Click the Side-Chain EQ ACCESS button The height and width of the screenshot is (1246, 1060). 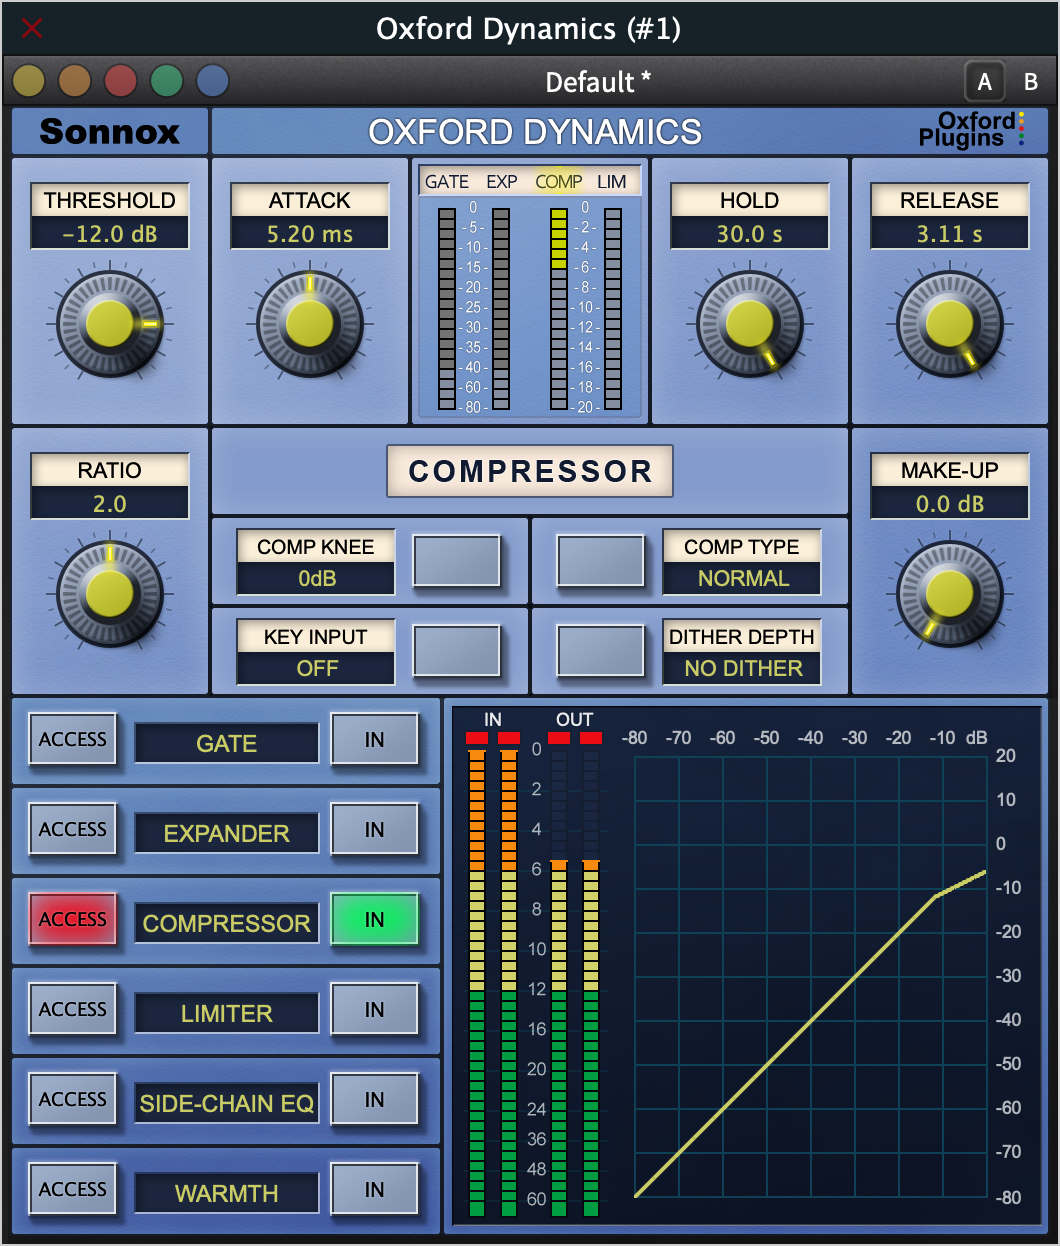(x=73, y=1099)
